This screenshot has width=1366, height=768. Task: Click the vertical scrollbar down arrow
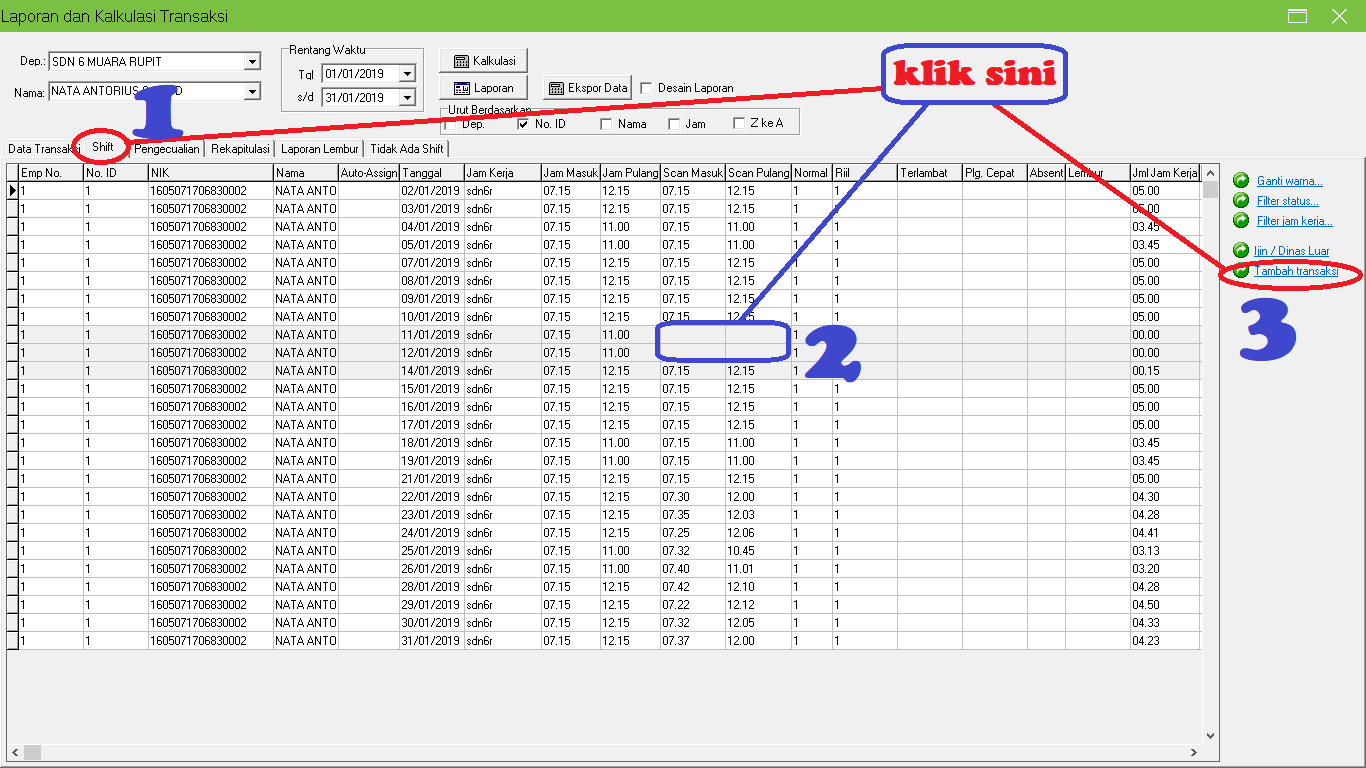[x=1210, y=735]
